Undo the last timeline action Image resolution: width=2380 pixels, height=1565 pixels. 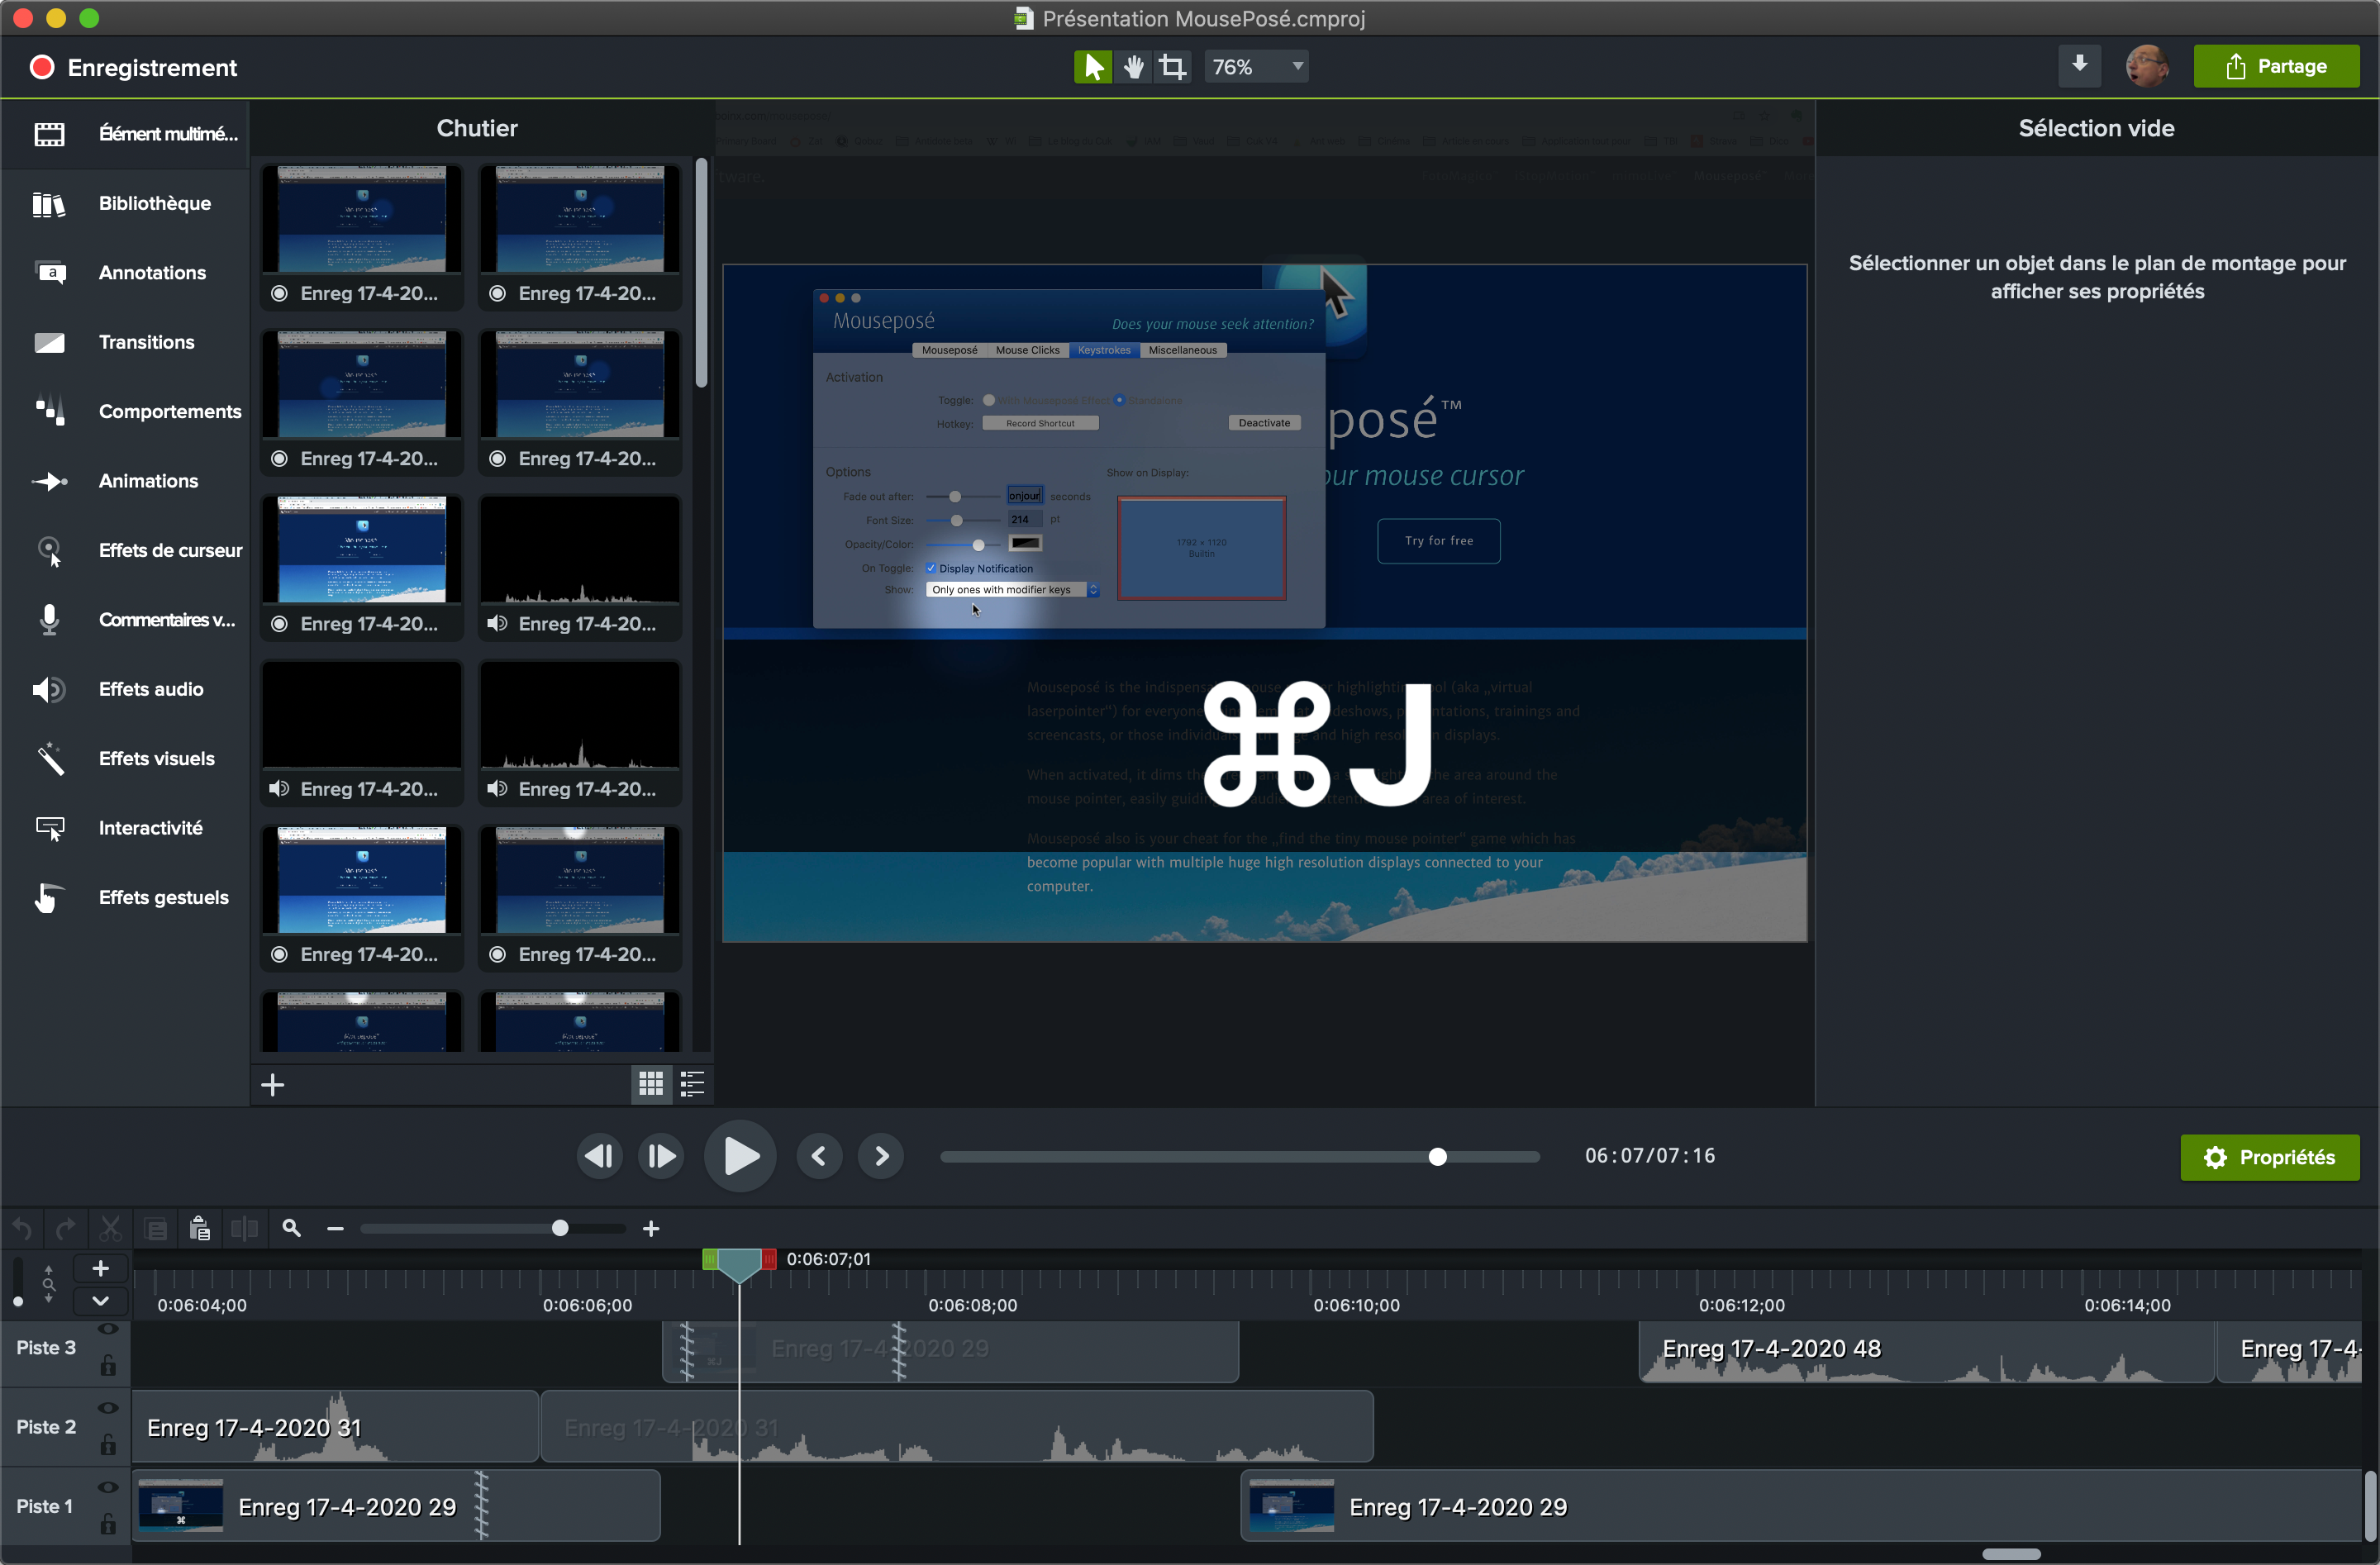click(x=23, y=1229)
